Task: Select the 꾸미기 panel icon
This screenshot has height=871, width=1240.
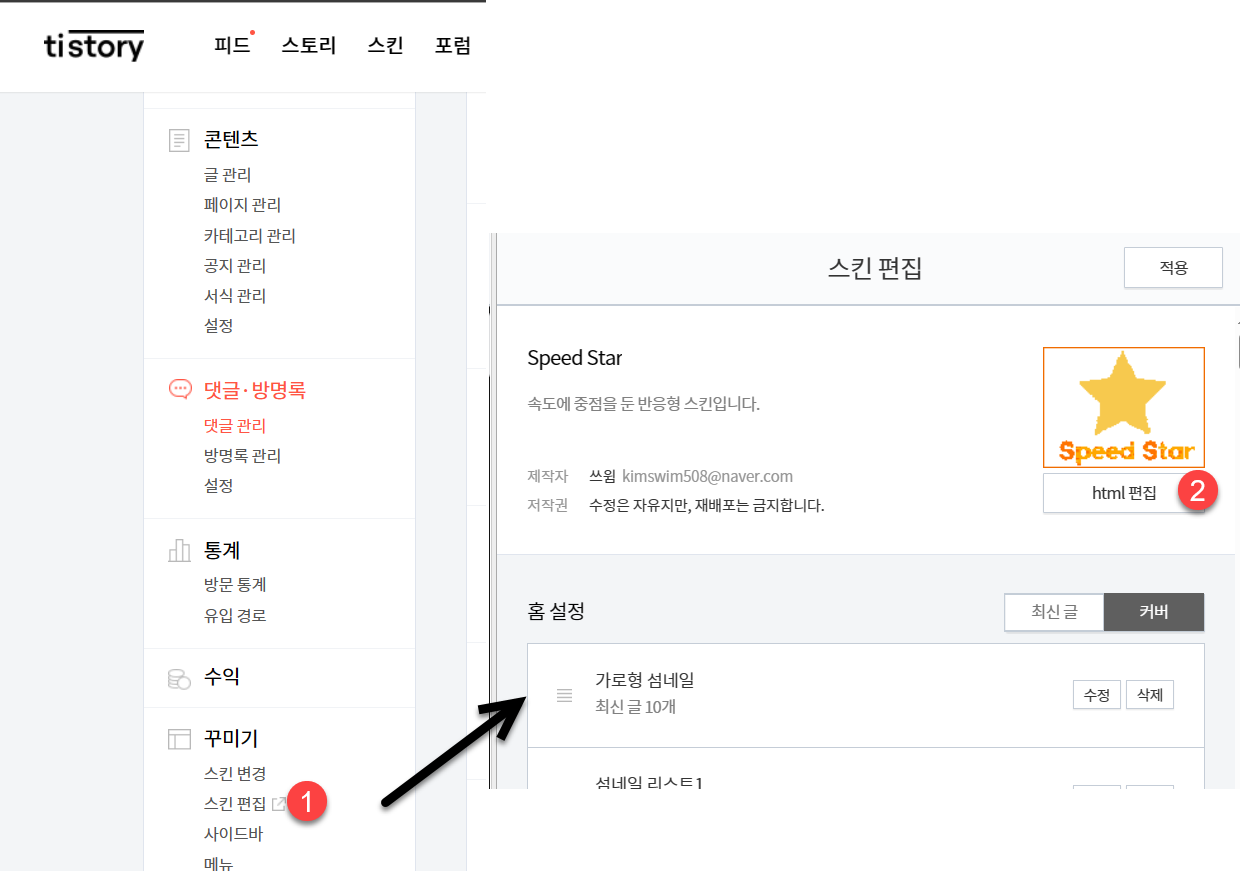Action: click(180, 738)
